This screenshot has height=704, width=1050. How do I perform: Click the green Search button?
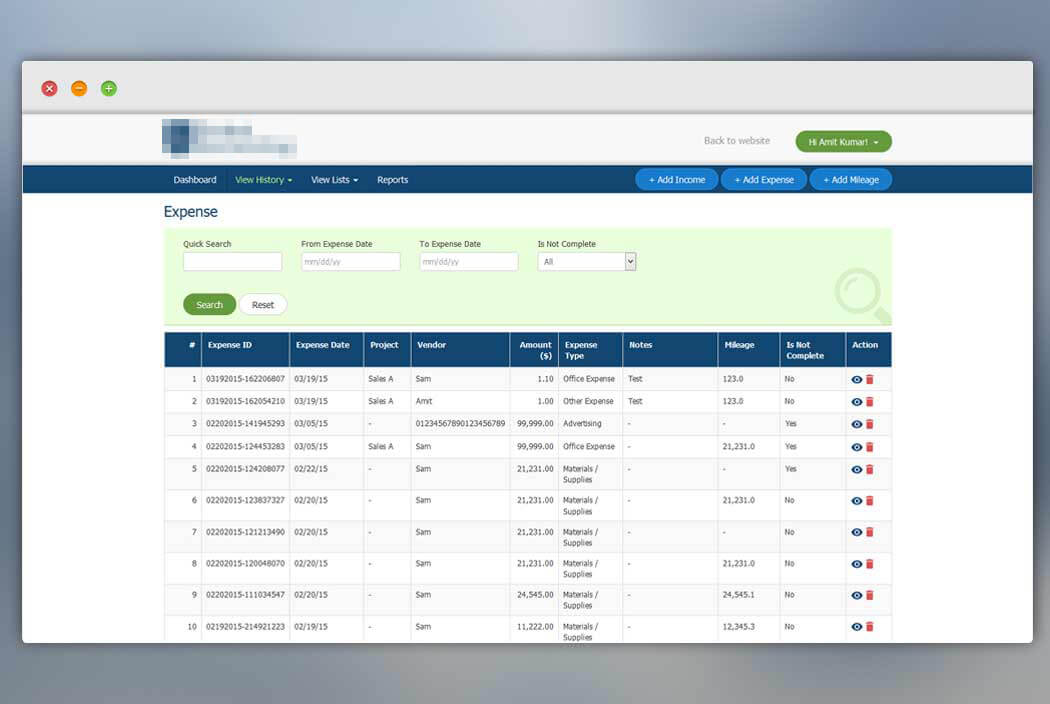click(209, 304)
